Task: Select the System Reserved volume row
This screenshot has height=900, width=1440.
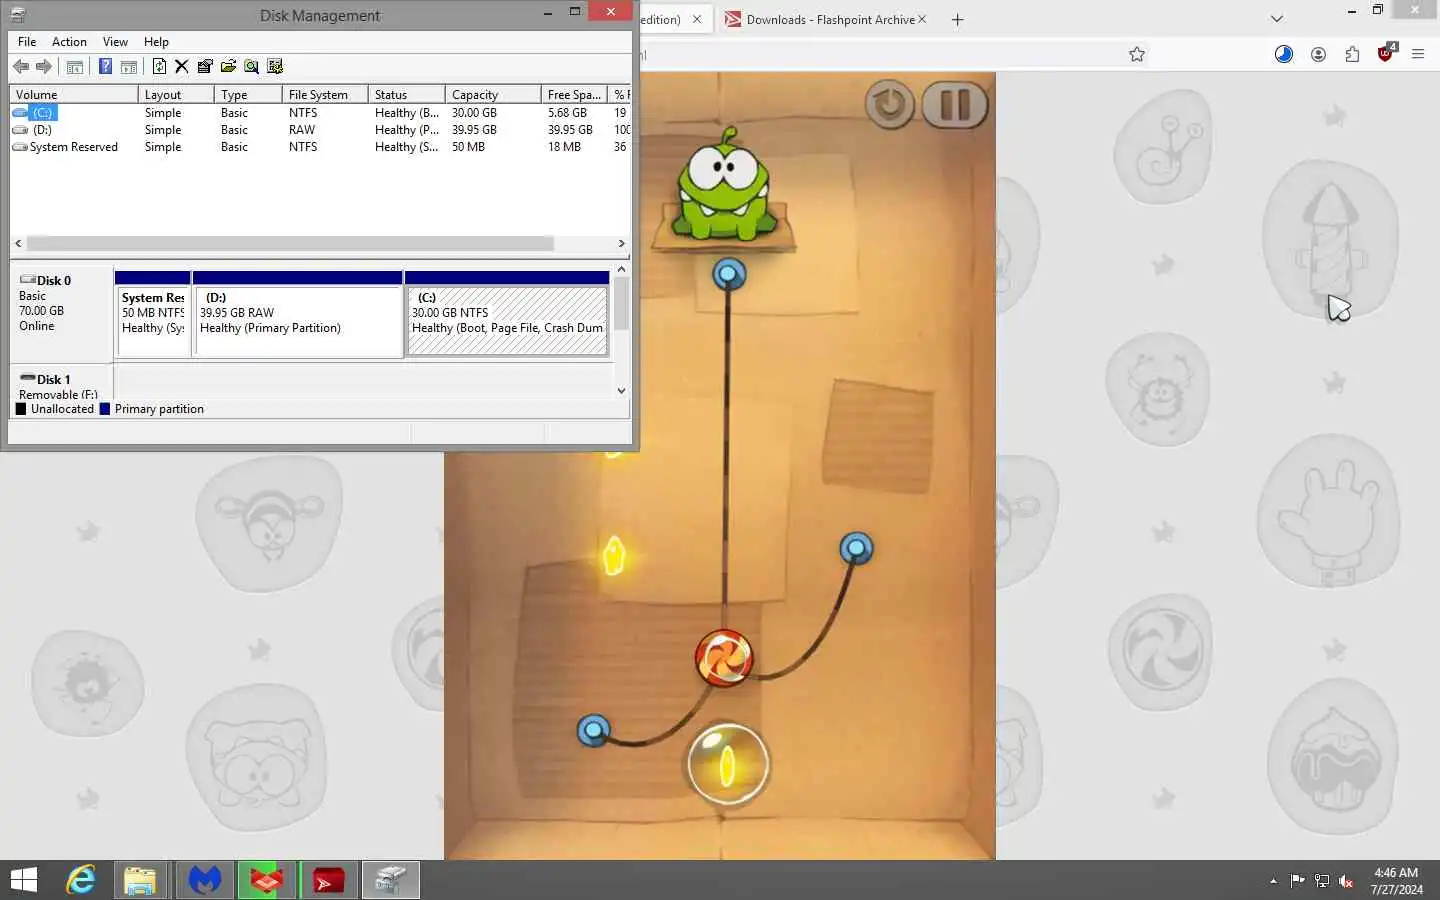Action: [x=320, y=147]
